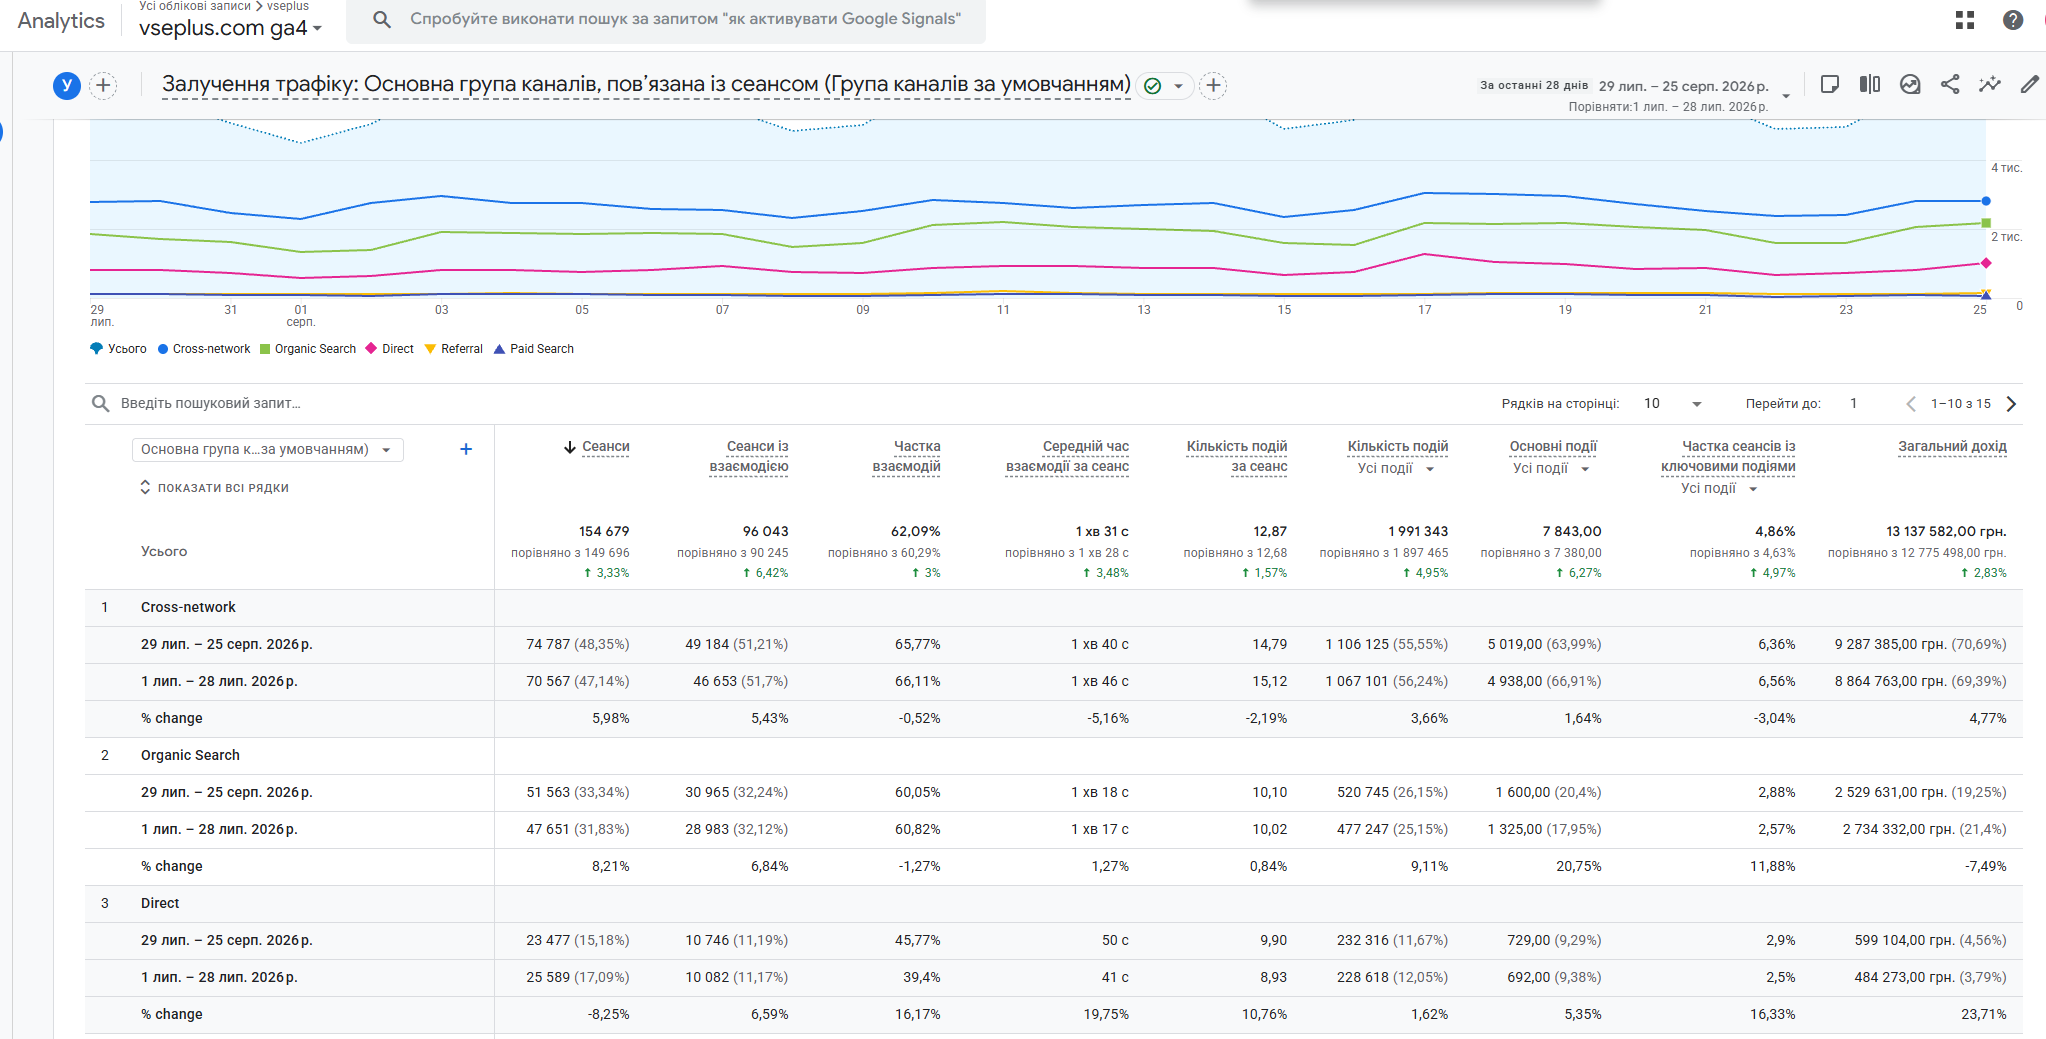Open the date range dropdown
Image resolution: width=2046 pixels, height=1039 pixels.
[1785, 95]
